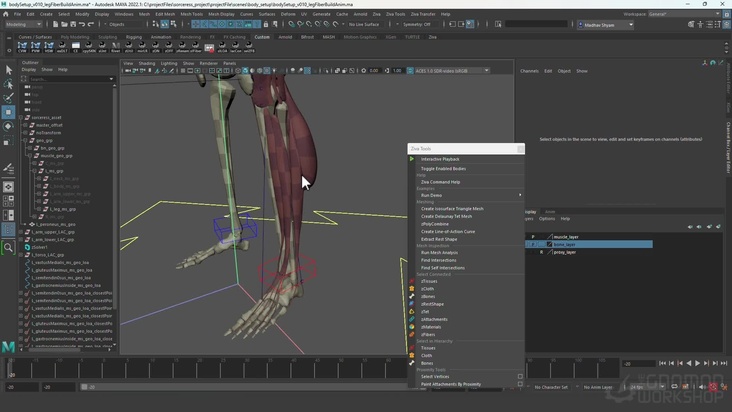Switch to the Arnold shelf tab
732x412 pixels.
coord(285,37)
